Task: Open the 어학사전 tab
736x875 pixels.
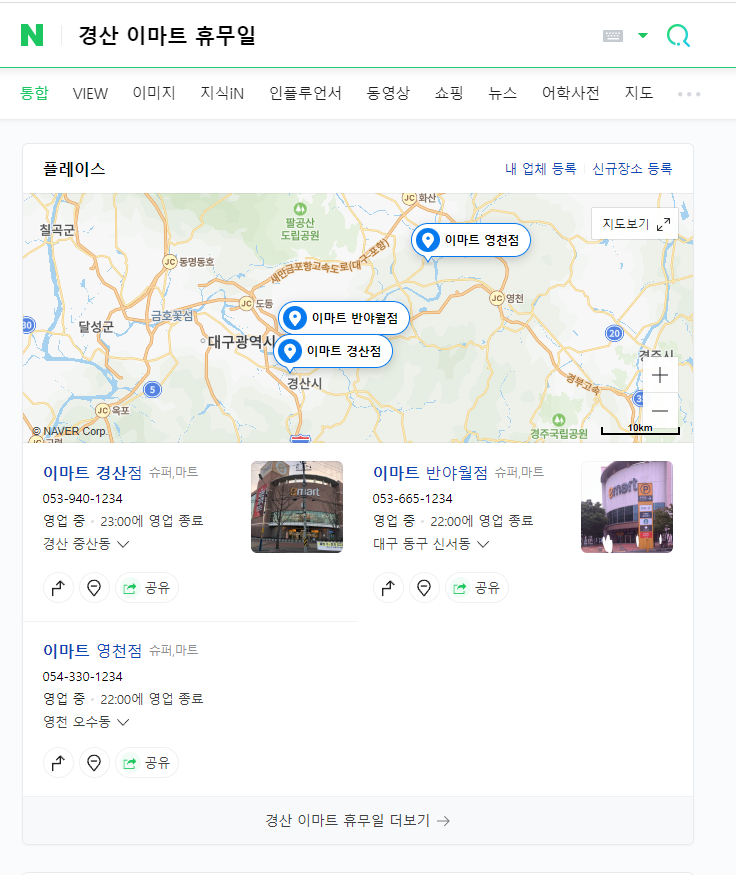Action: coord(571,93)
